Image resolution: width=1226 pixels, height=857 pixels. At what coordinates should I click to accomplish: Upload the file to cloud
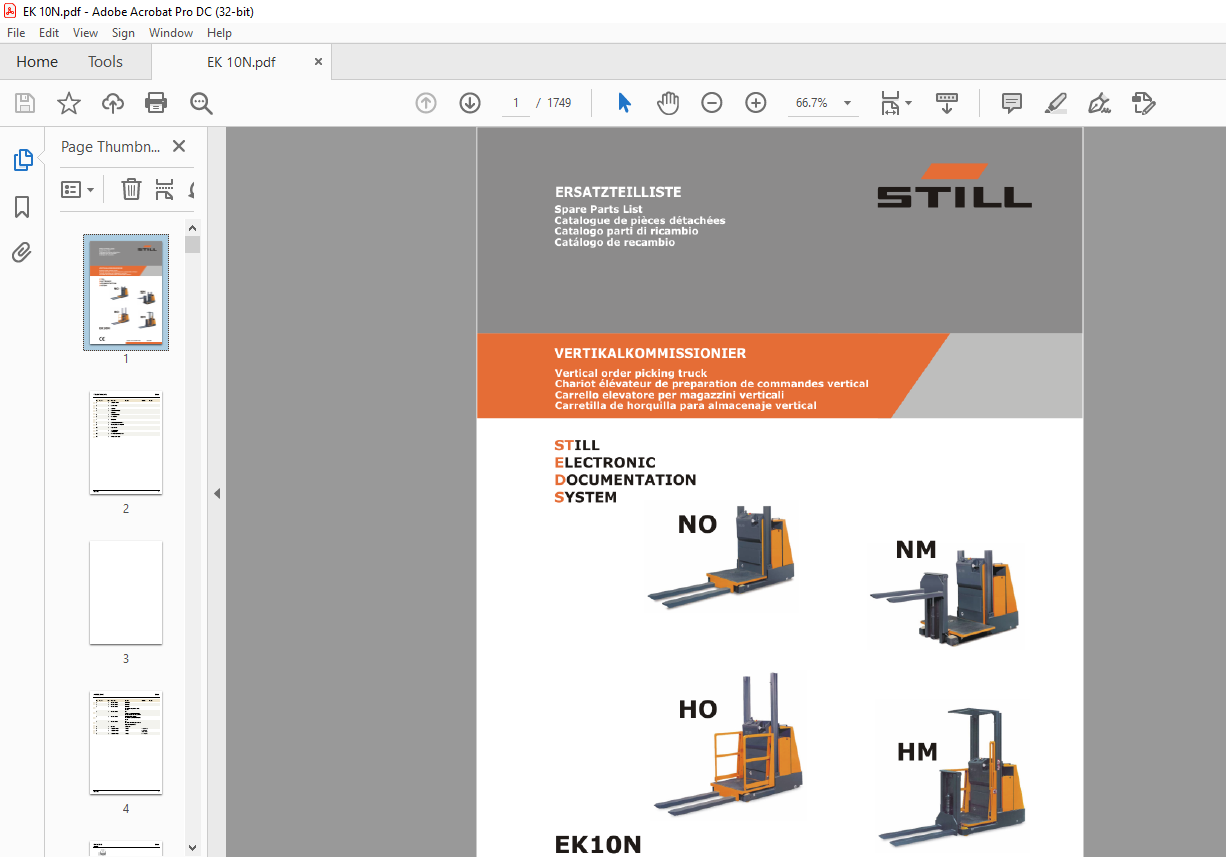click(x=113, y=103)
